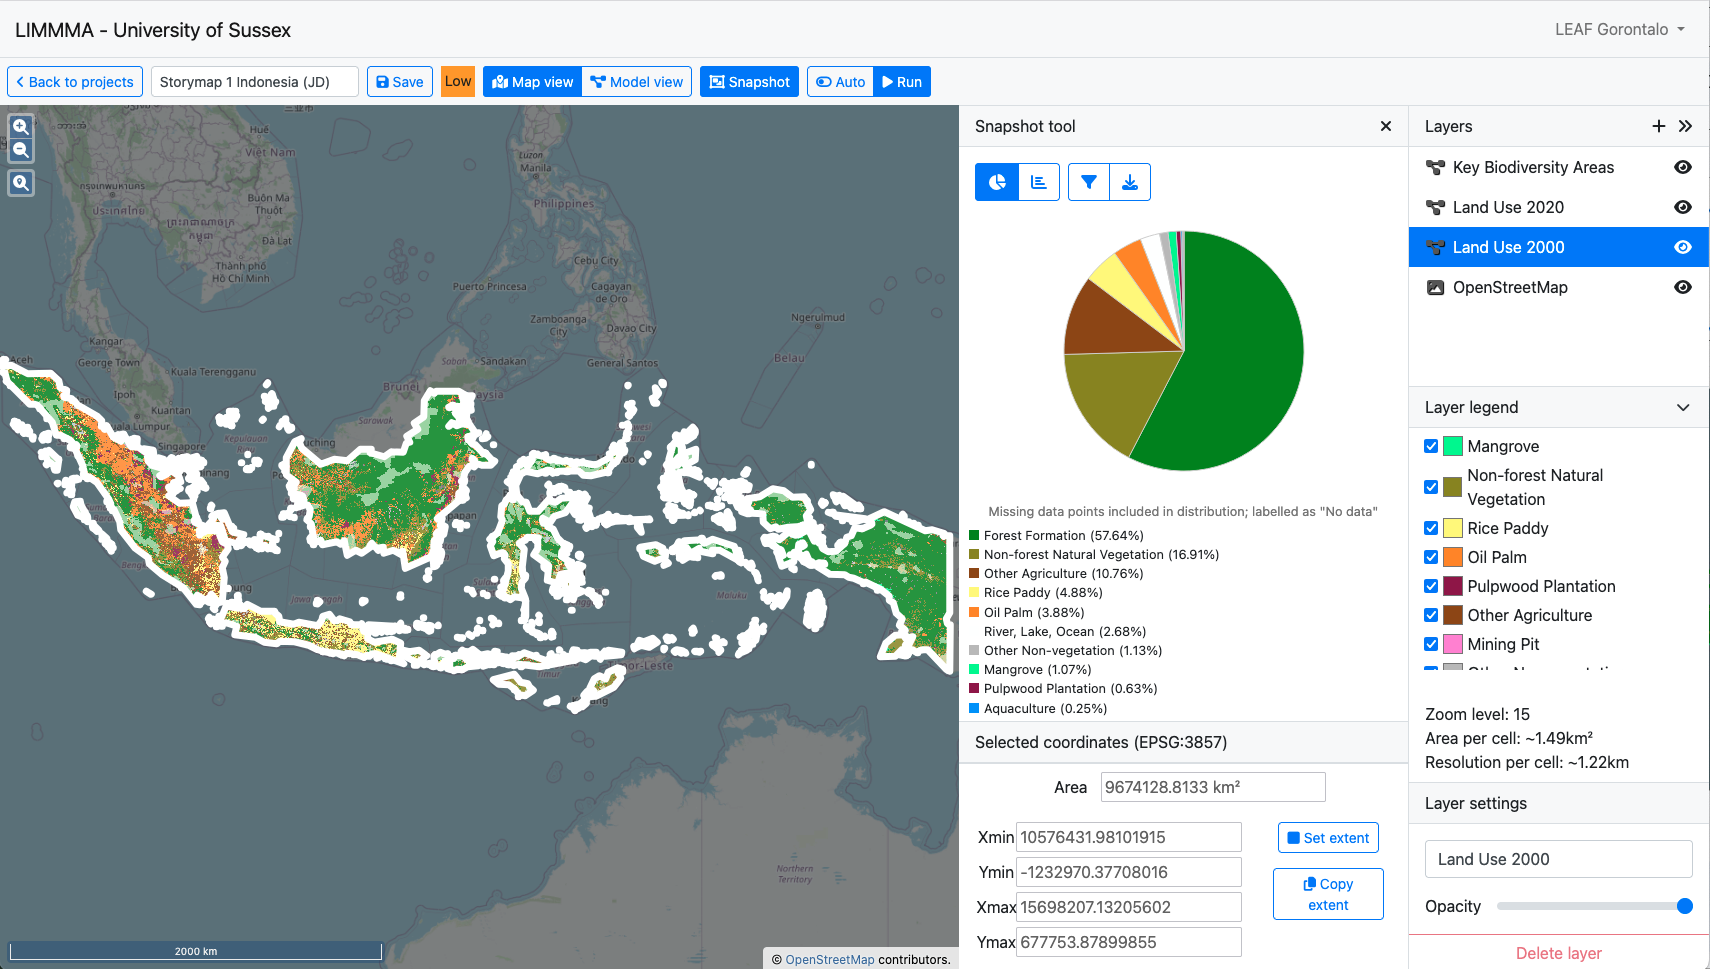Screen dimensions: 1710x969
Task: Toggle visibility of Land Use 2020 layer
Action: click(x=1682, y=207)
